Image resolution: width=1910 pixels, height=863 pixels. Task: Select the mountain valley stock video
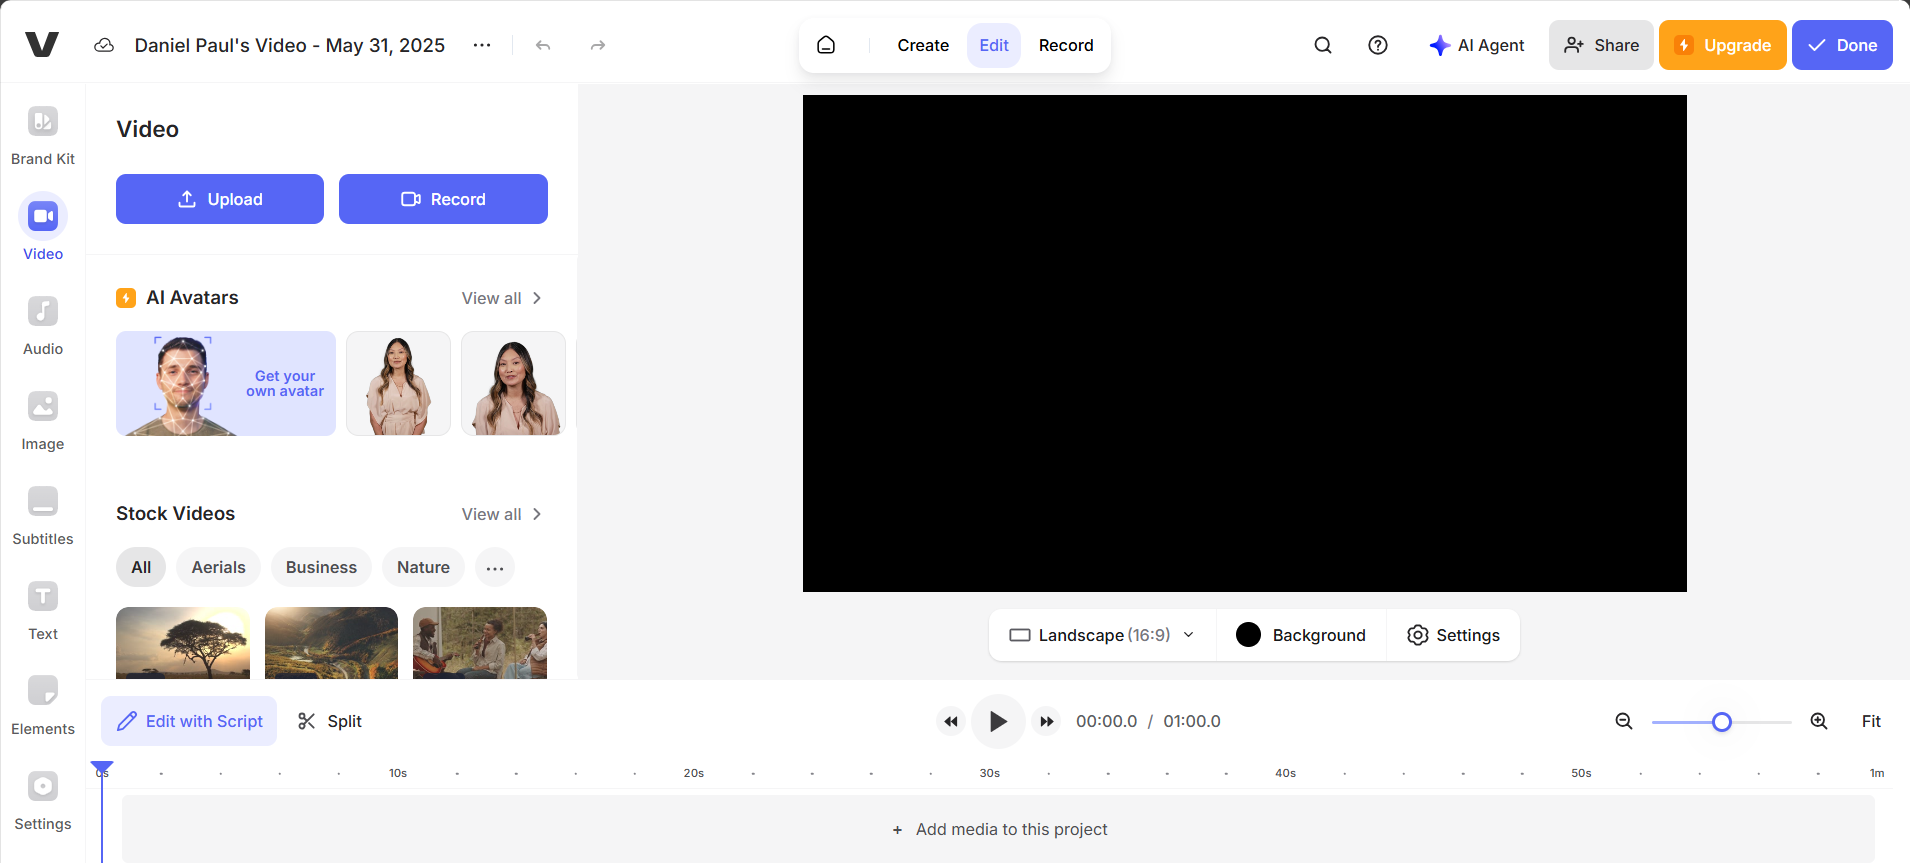[331, 643]
